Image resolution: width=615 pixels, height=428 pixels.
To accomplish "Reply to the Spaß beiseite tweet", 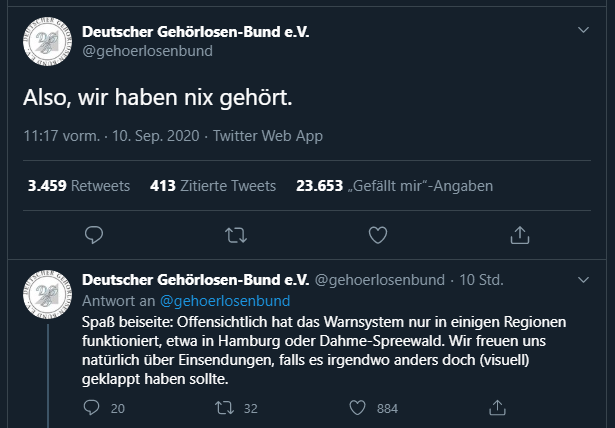I will click(x=93, y=408).
